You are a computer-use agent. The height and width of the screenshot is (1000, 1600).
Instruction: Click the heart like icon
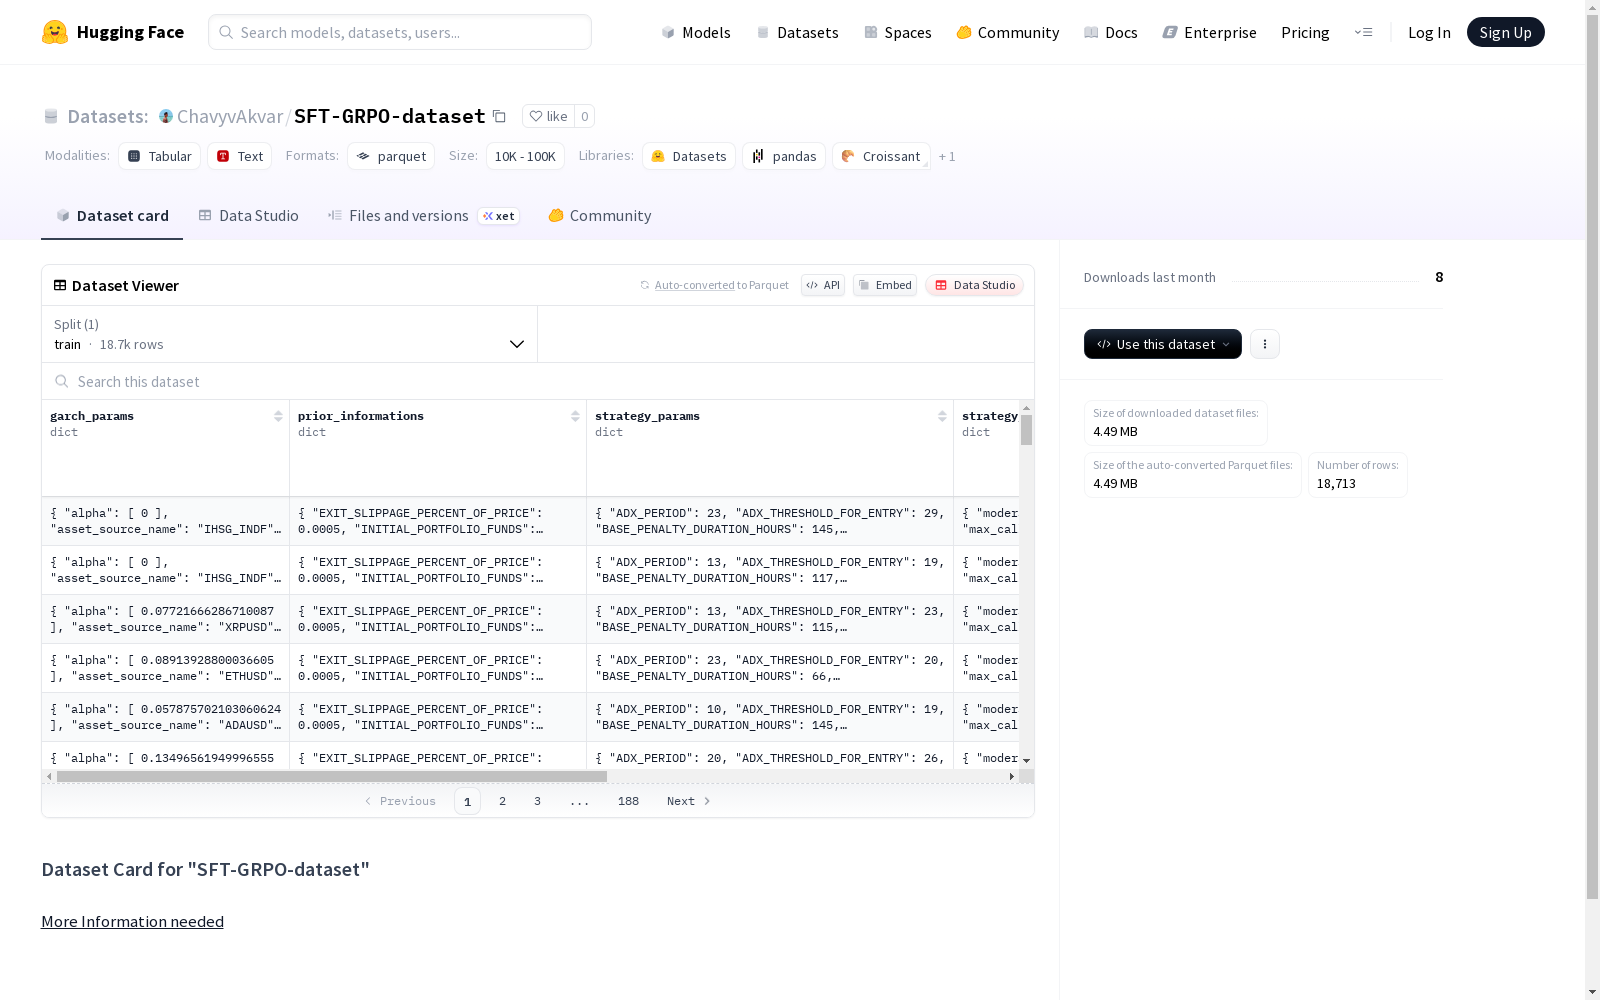536,117
